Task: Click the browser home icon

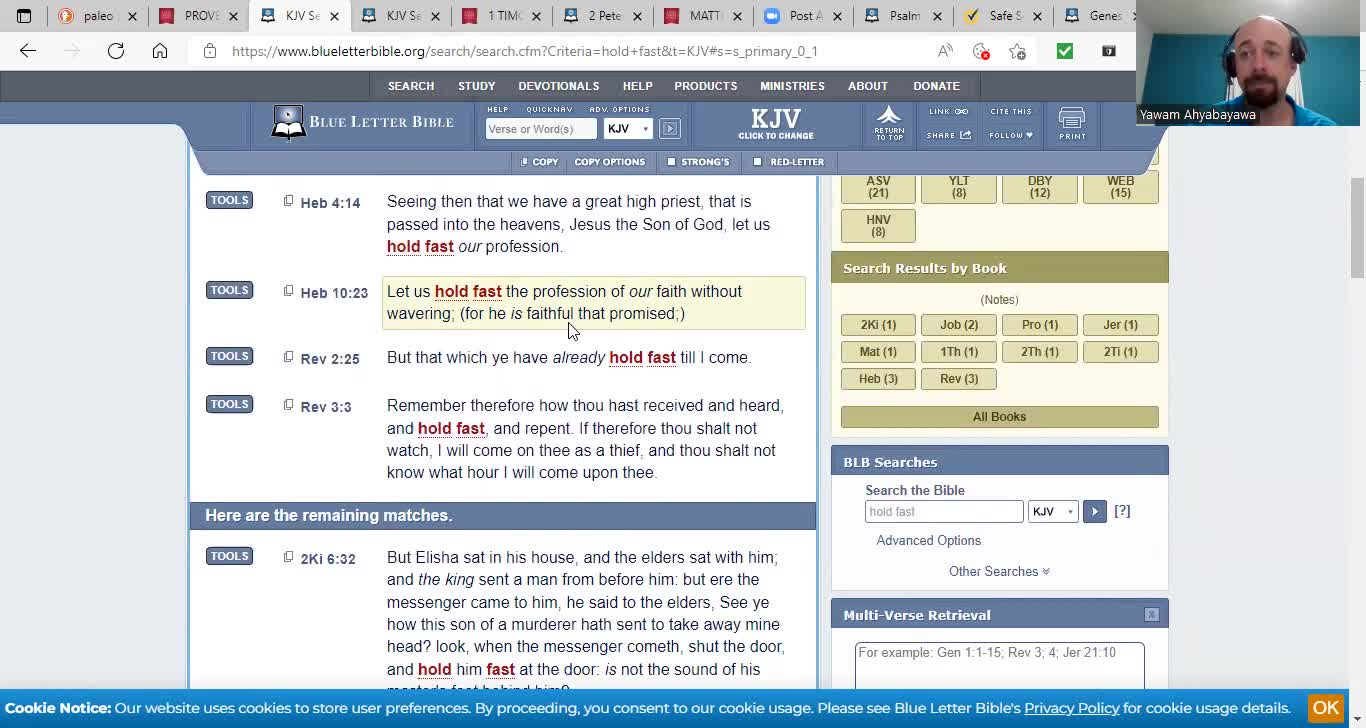Action: [x=160, y=51]
